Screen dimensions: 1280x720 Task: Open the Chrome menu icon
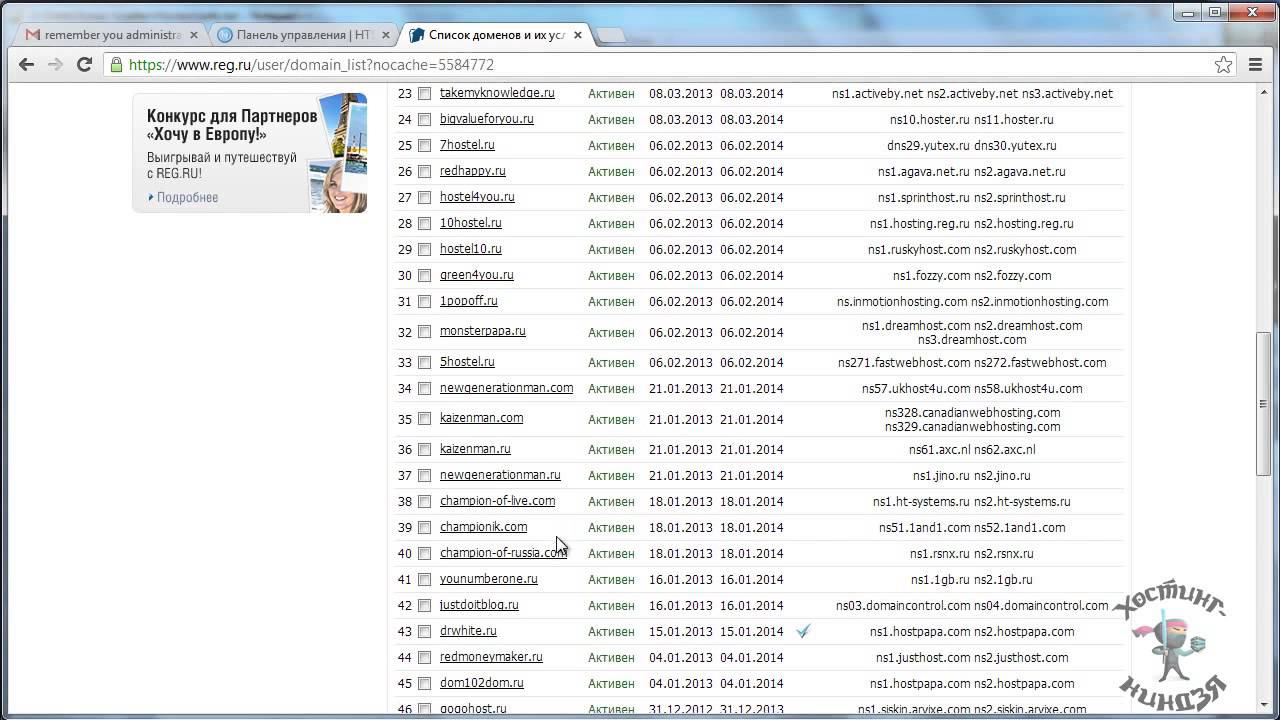(x=1256, y=64)
